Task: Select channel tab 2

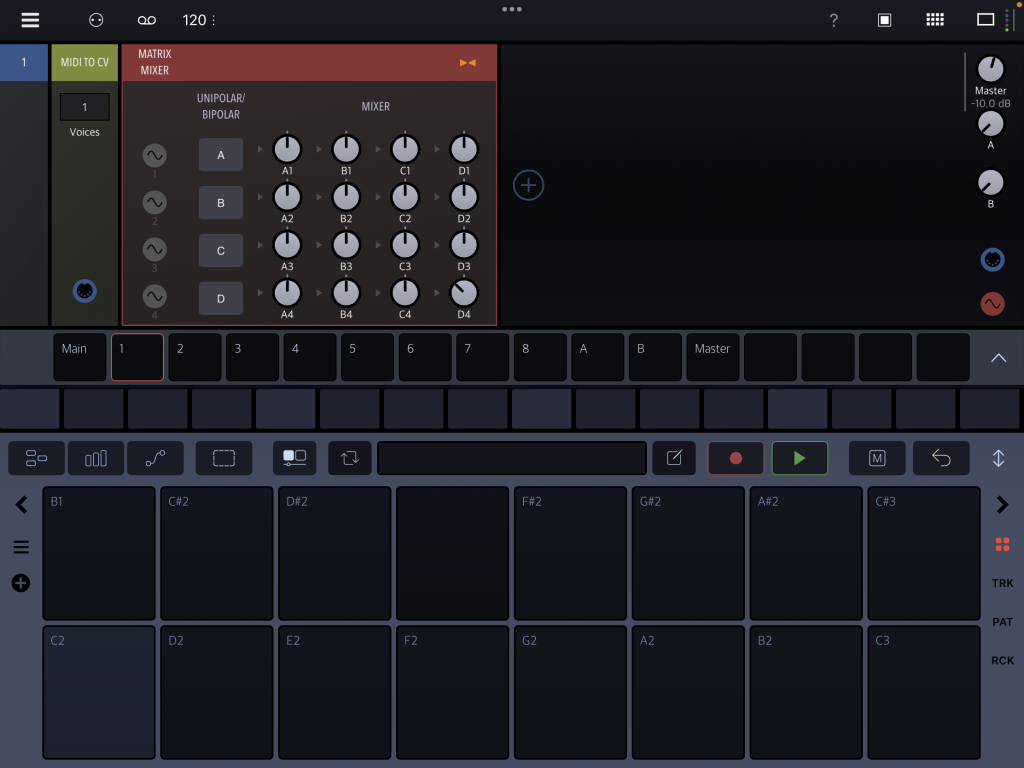Action: (x=195, y=357)
